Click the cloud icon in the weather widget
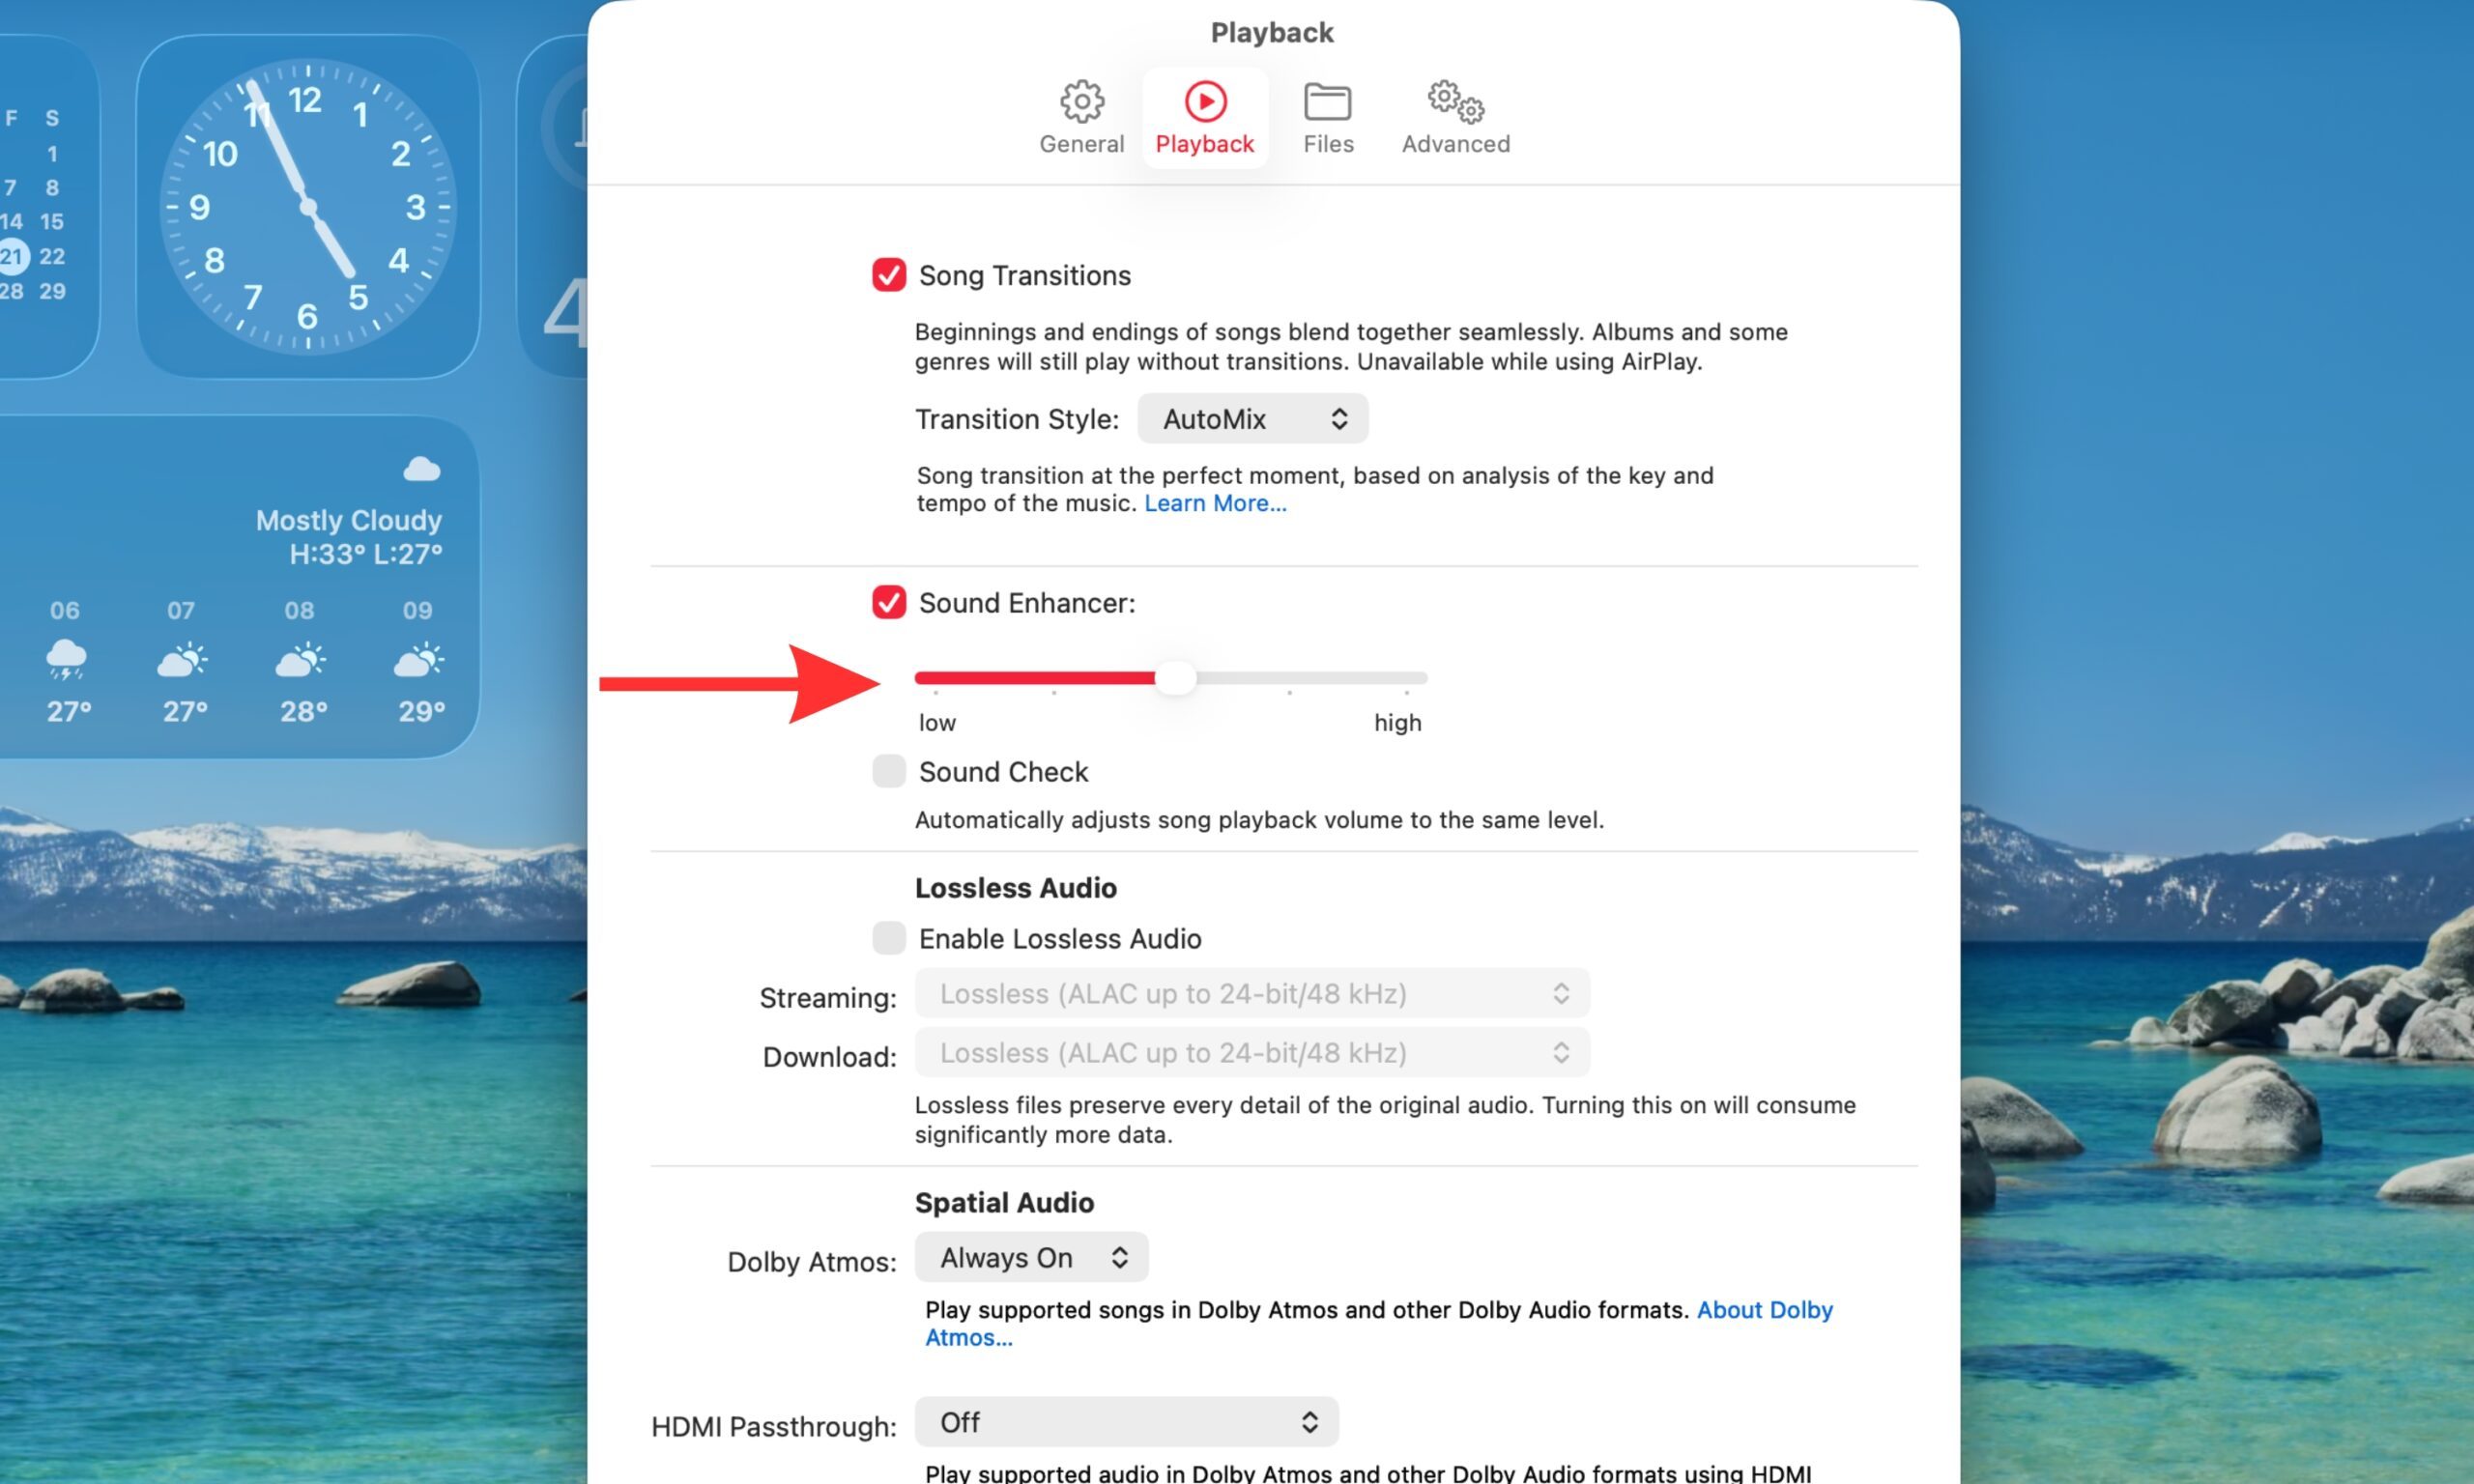The height and width of the screenshot is (1484, 2474). (x=422, y=468)
